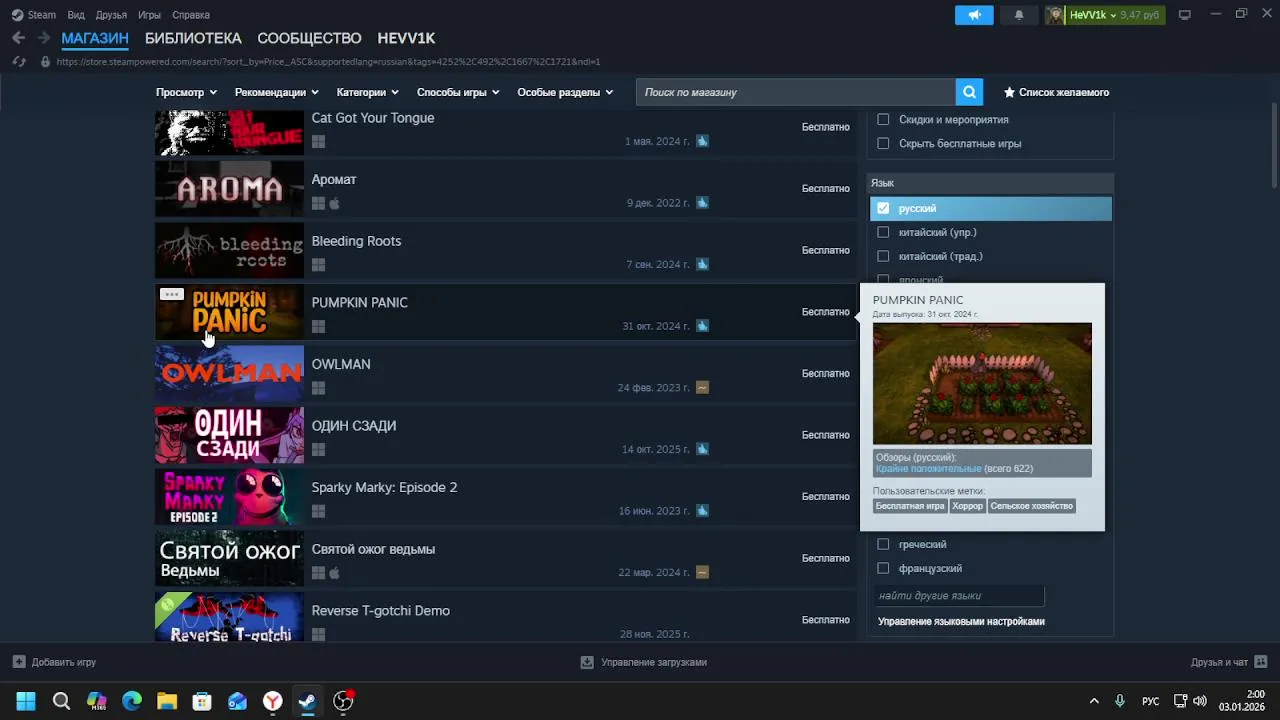The height and width of the screenshot is (720, 1280).
Task: Open the 'Cat Got Your Tongue' game title
Action: point(373,118)
